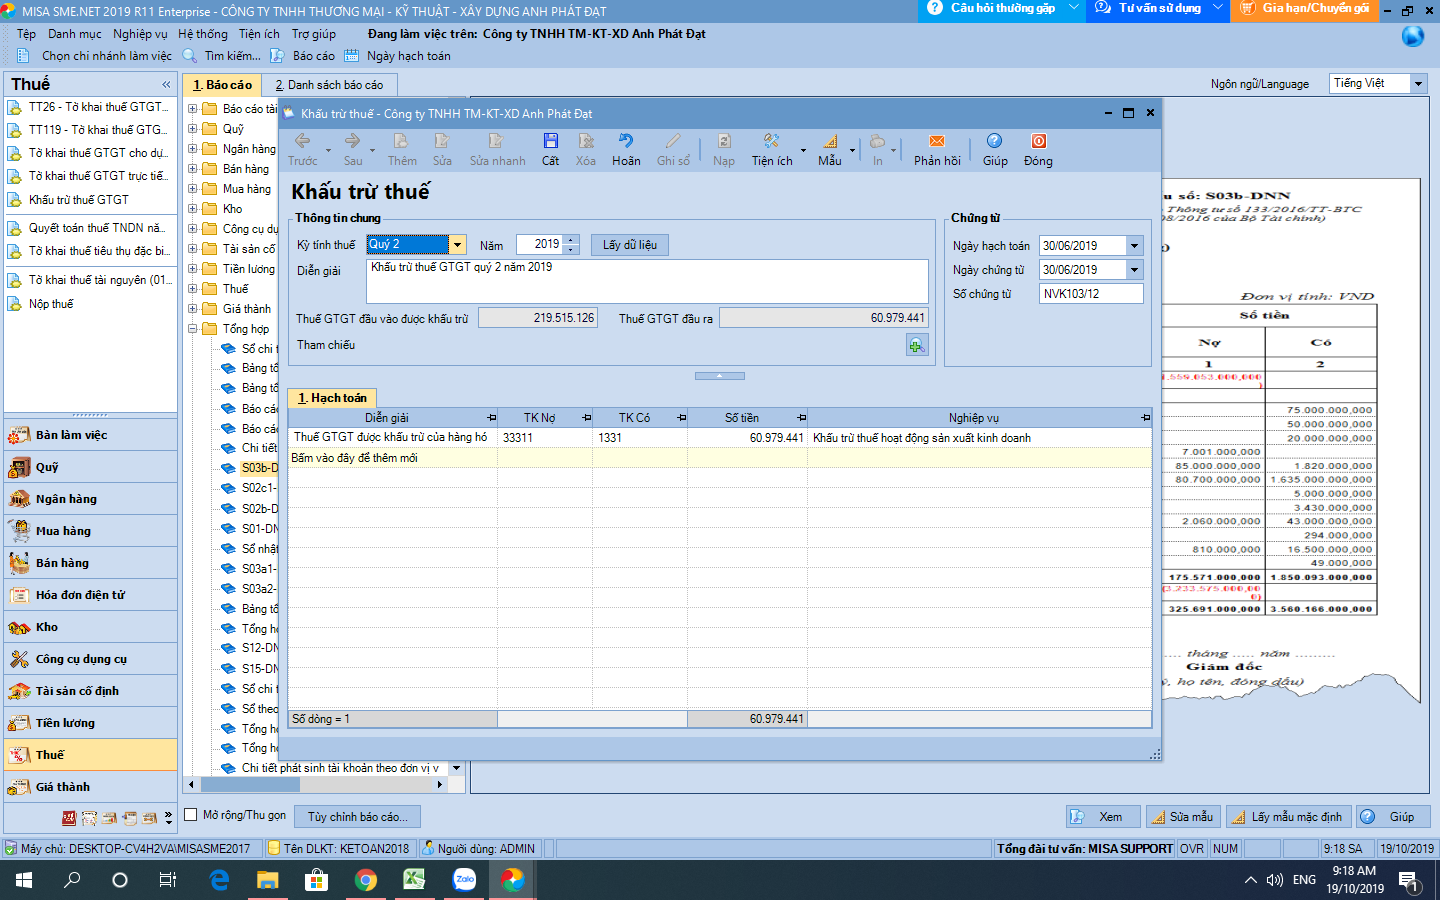Expand the Thuế folder in report tree
1440x900 pixels.
[x=193, y=289]
